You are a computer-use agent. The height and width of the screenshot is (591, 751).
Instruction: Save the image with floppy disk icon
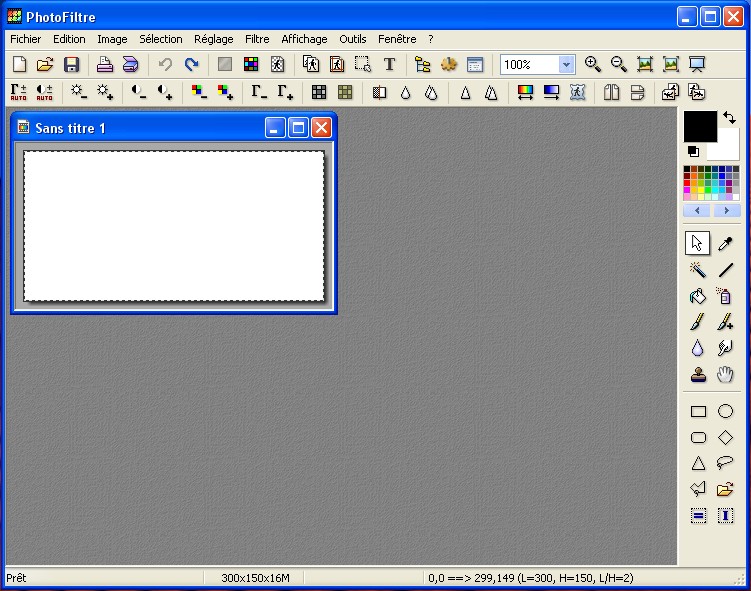tap(71, 64)
